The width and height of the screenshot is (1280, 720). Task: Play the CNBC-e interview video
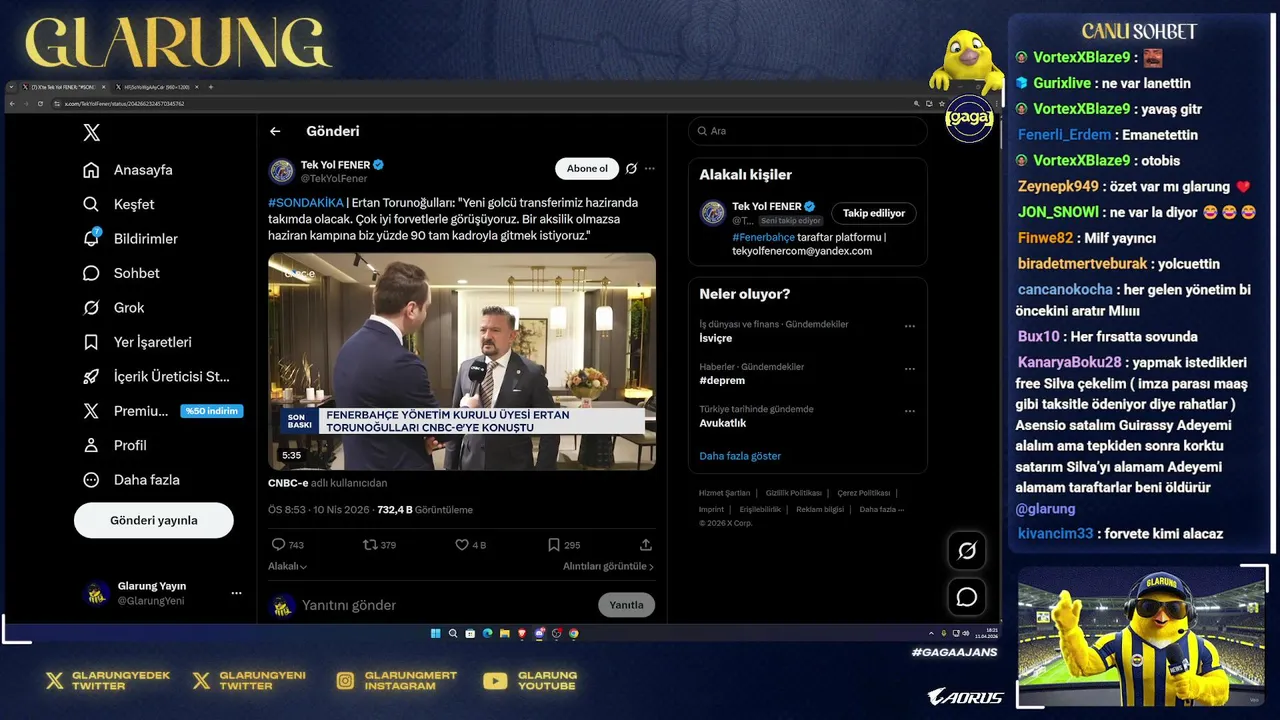[462, 361]
